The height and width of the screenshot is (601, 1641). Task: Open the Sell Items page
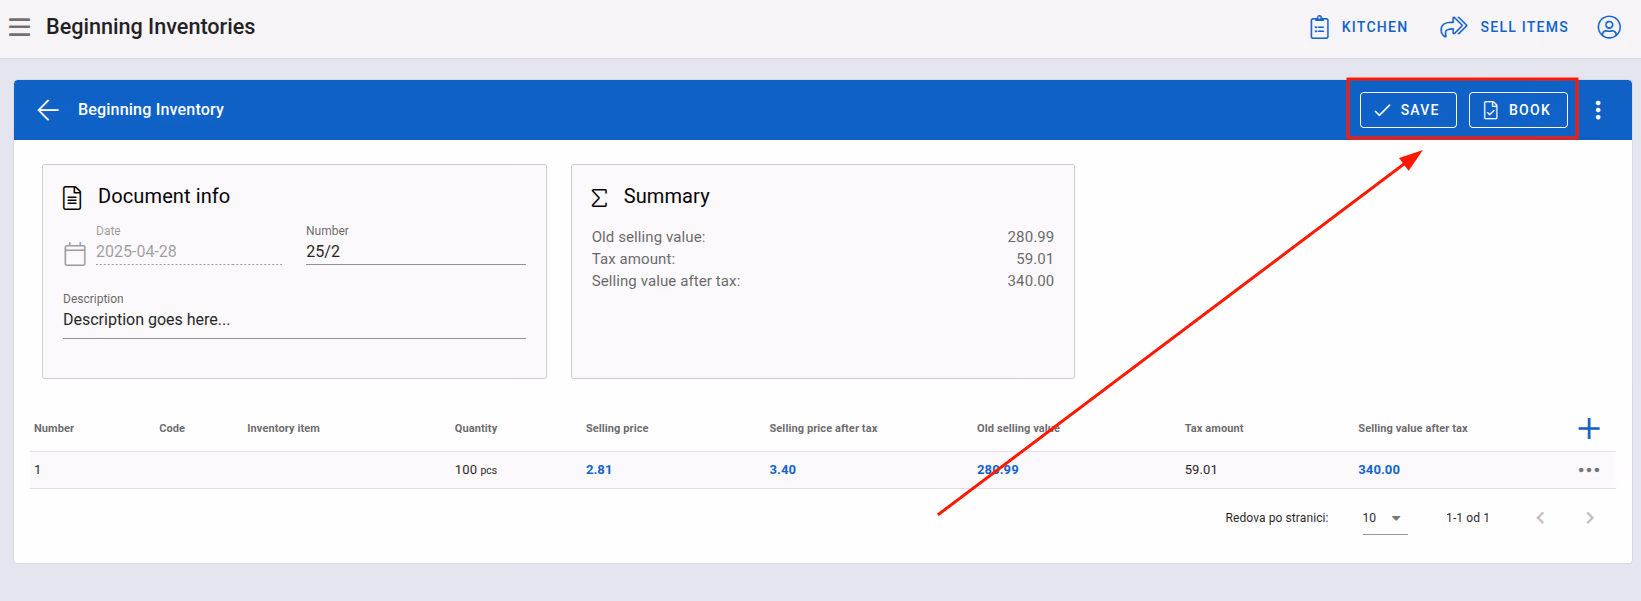point(1504,27)
